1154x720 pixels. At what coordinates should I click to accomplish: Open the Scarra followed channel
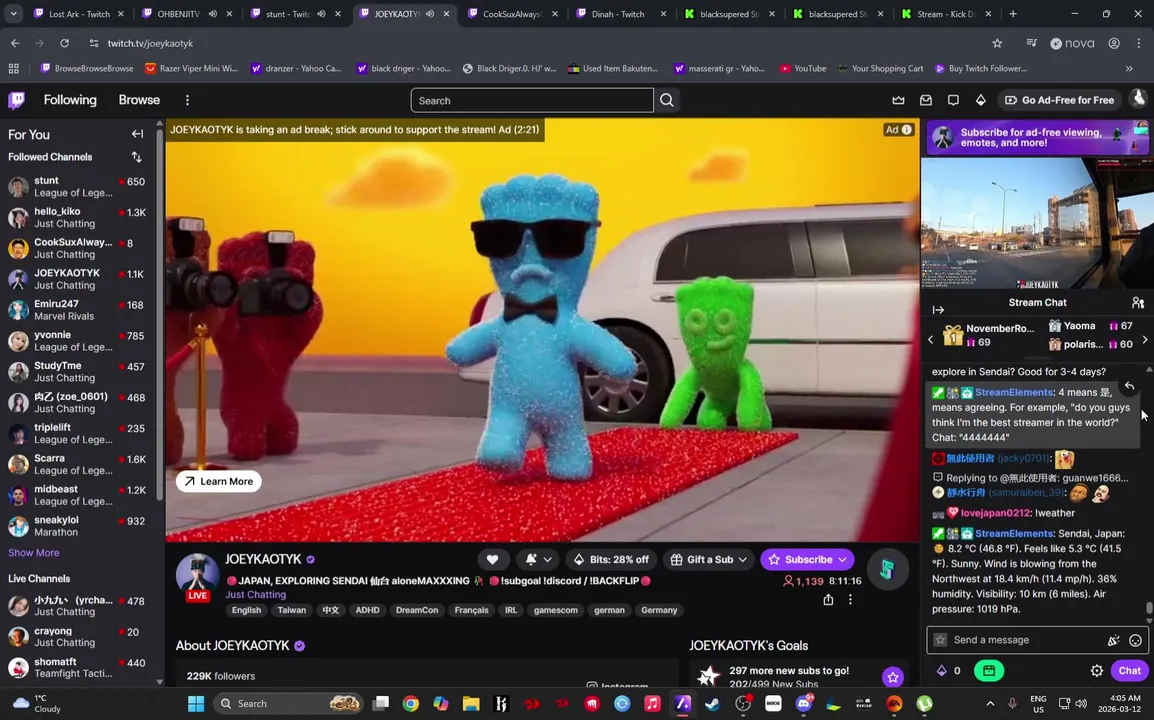pyautogui.click(x=77, y=465)
